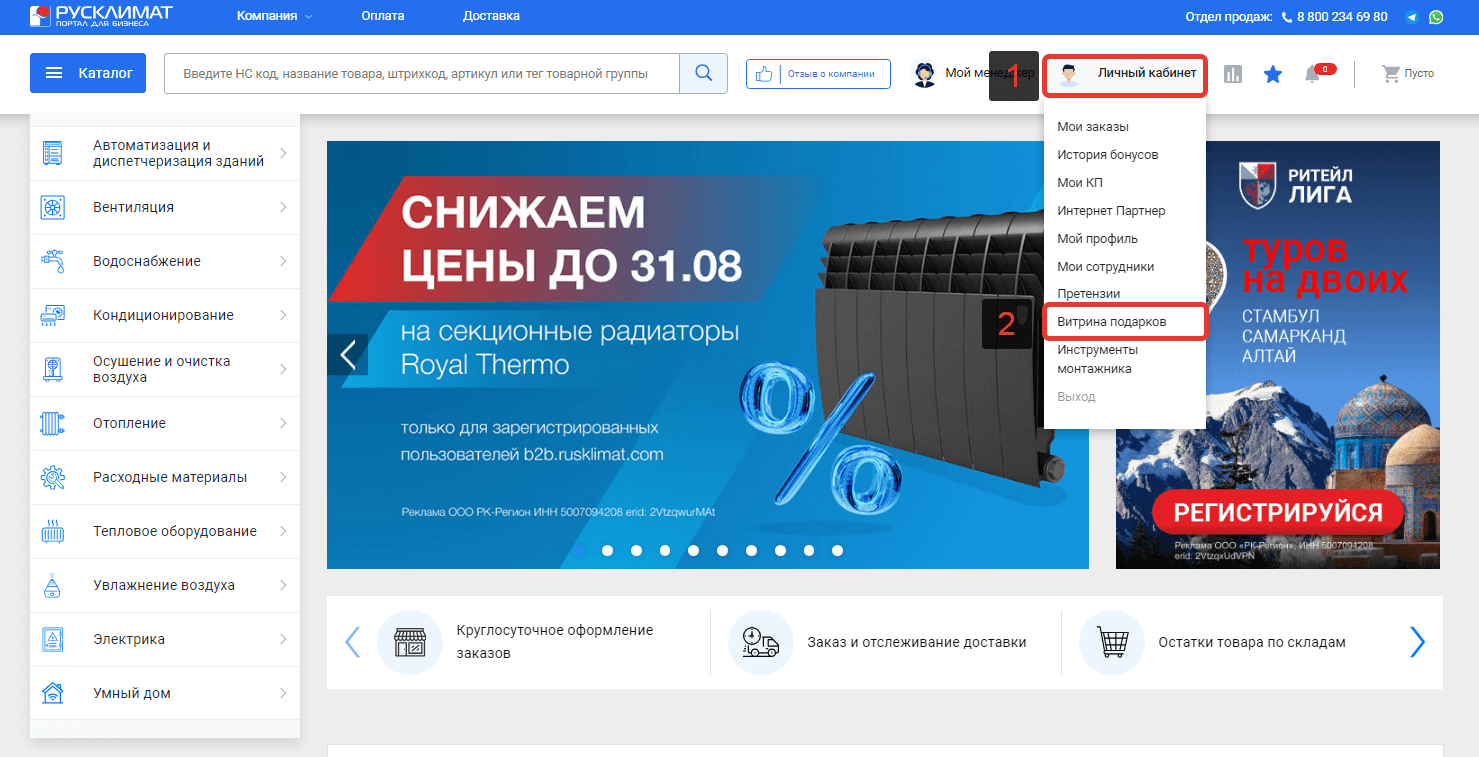Go to previous banner slide arrow
1479x757 pixels.
pyautogui.click(x=348, y=354)
